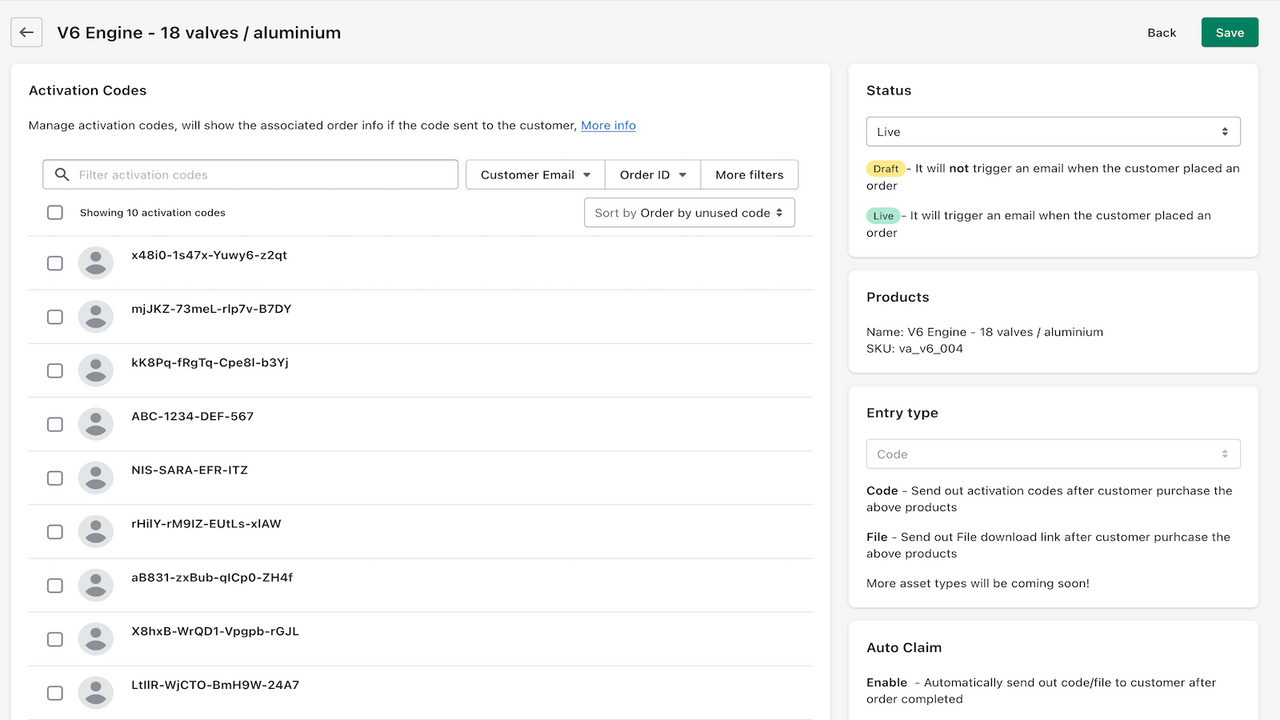Image resolution: width=1280 pixels, height=720 pixels.
Task: Select checkbox for code X8hxB-WrQD1-Vpgpb-rGJL
Action: pyautogui.click(x=55, y=639)
